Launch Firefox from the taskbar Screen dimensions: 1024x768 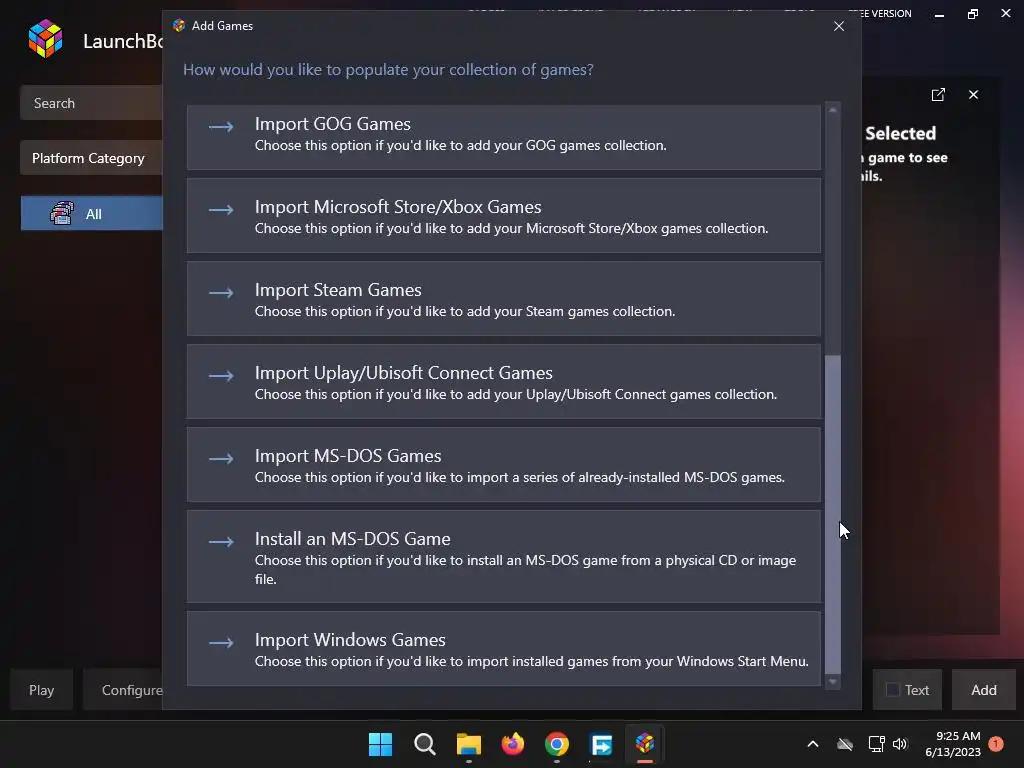pyautogui.click(x=513, y=744)
